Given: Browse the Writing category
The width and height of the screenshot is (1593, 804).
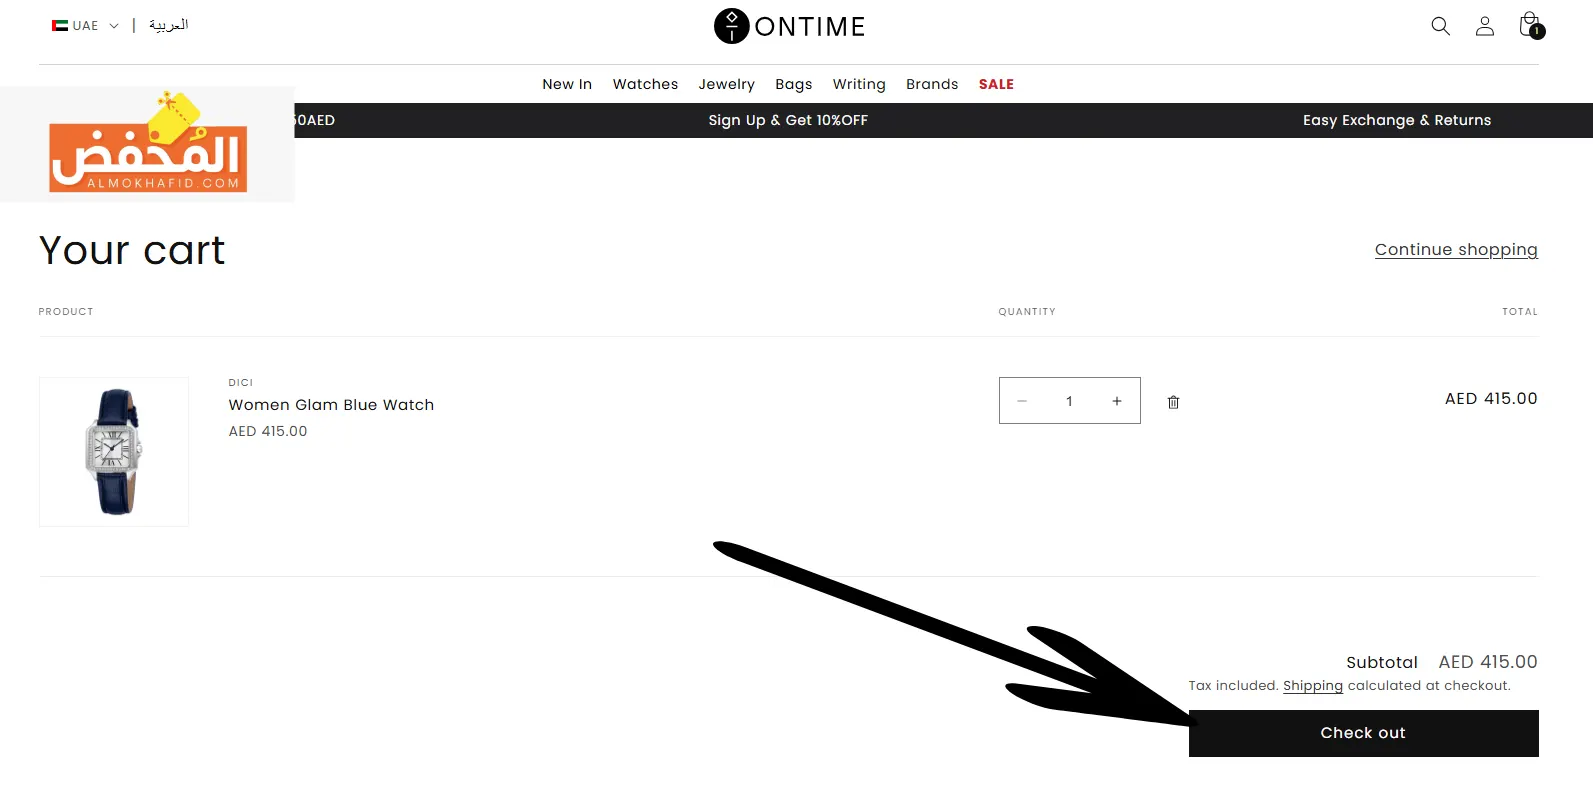Looking at the screenshot, I should [x=859, y=84].
